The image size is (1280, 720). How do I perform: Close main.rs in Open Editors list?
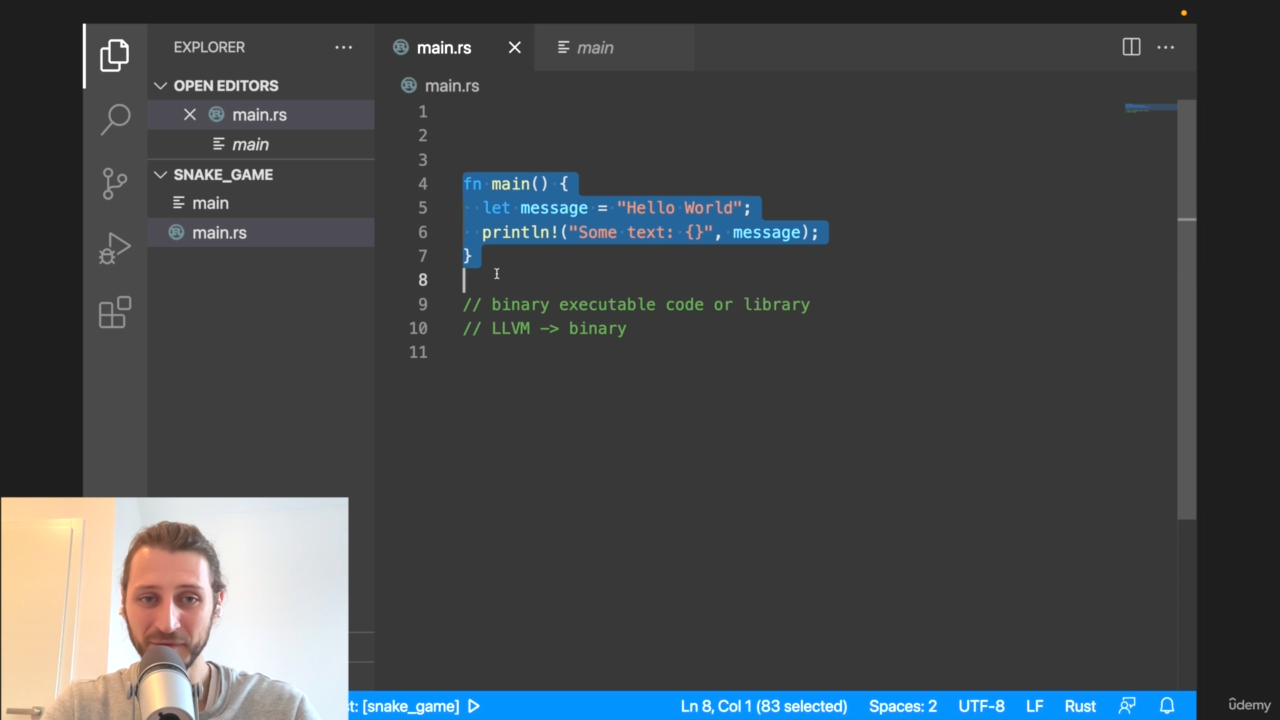(x=190, y=115)
